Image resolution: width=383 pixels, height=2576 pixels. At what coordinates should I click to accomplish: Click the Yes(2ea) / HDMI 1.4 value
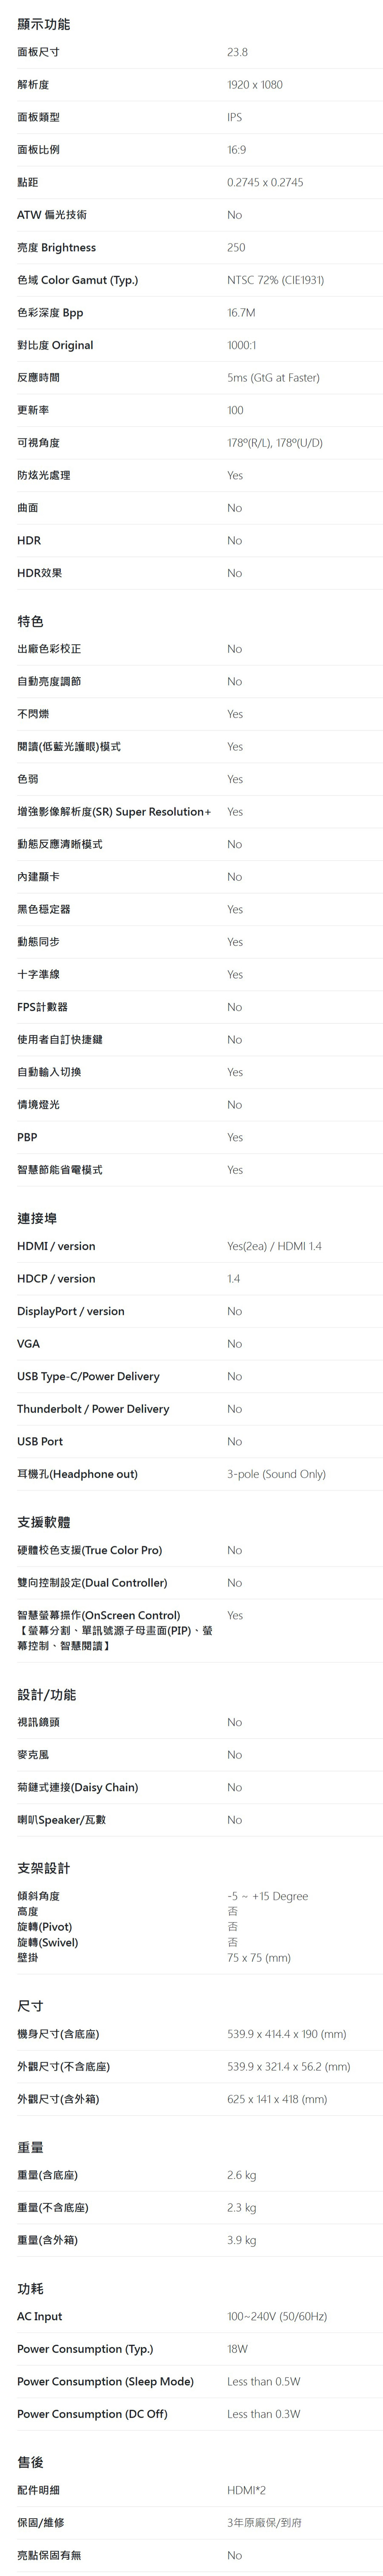click(274, 1246)
